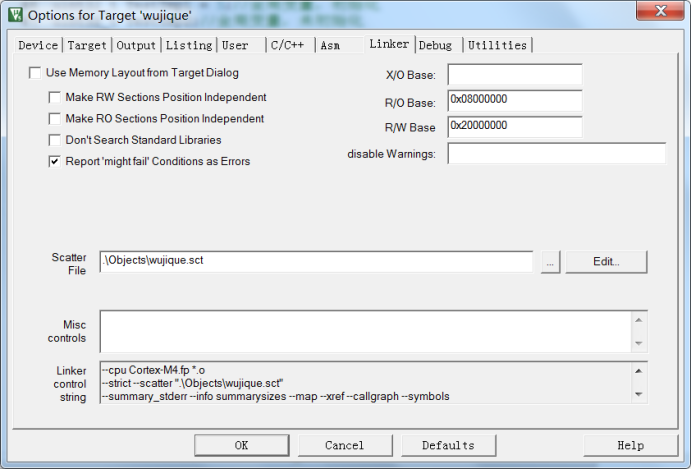Image resolution: width=692 pixels, height=469 pixels.
Task: Switch to the Device tab
Action: pyautogui.click(x=38, y=45)
